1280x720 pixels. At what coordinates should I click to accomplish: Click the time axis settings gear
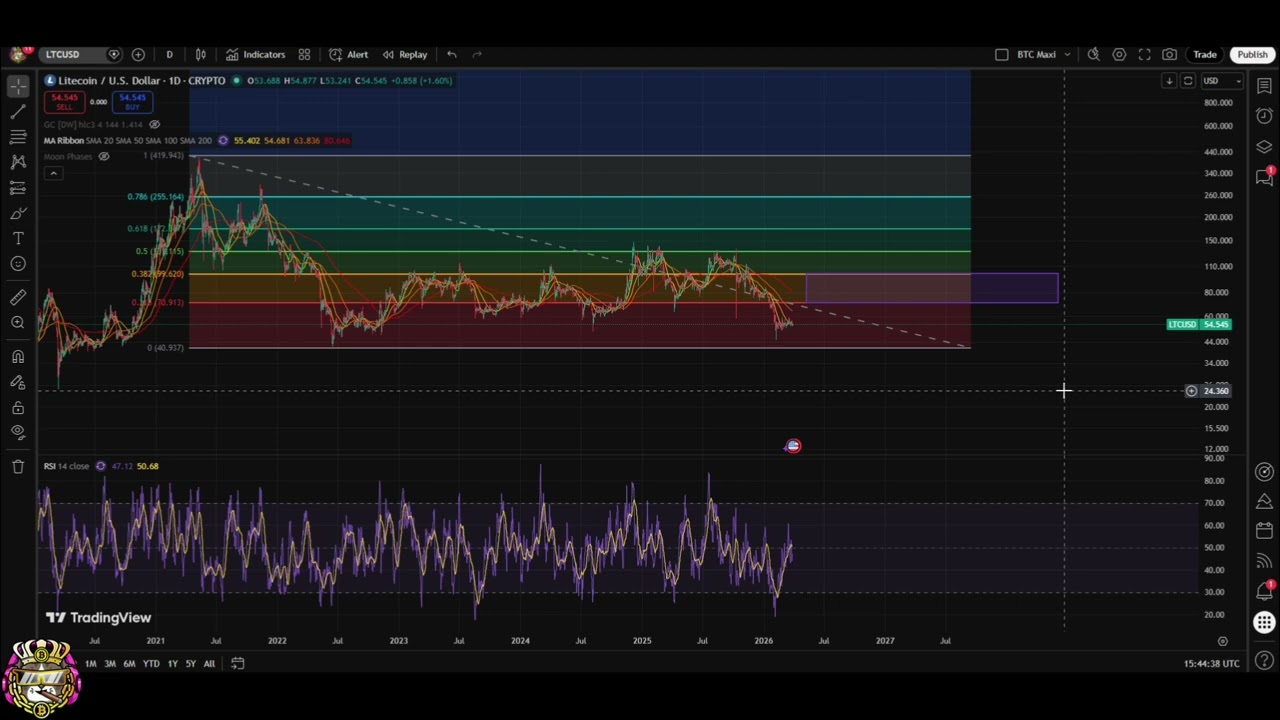click(x=1222, y=640)
